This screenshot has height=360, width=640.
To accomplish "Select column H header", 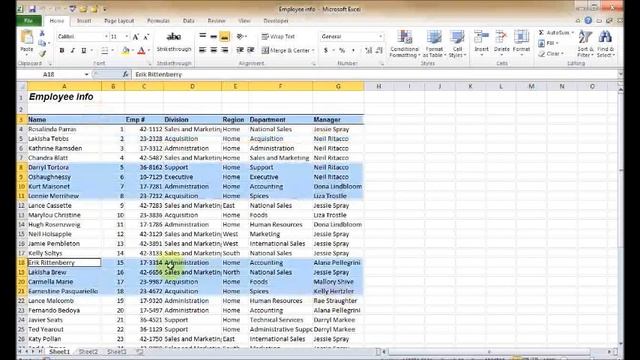I will [379, 86].
